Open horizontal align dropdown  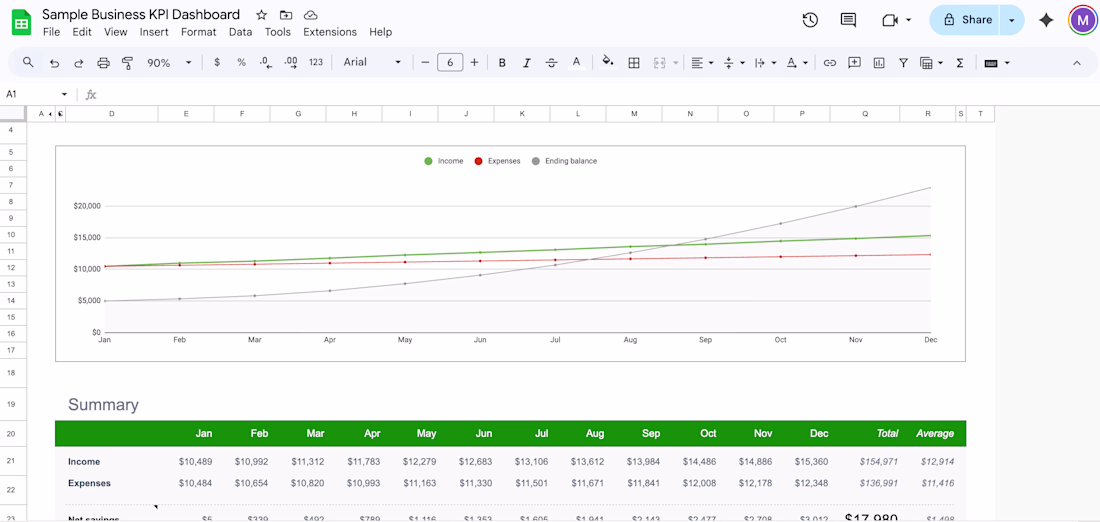coord(702,62)
